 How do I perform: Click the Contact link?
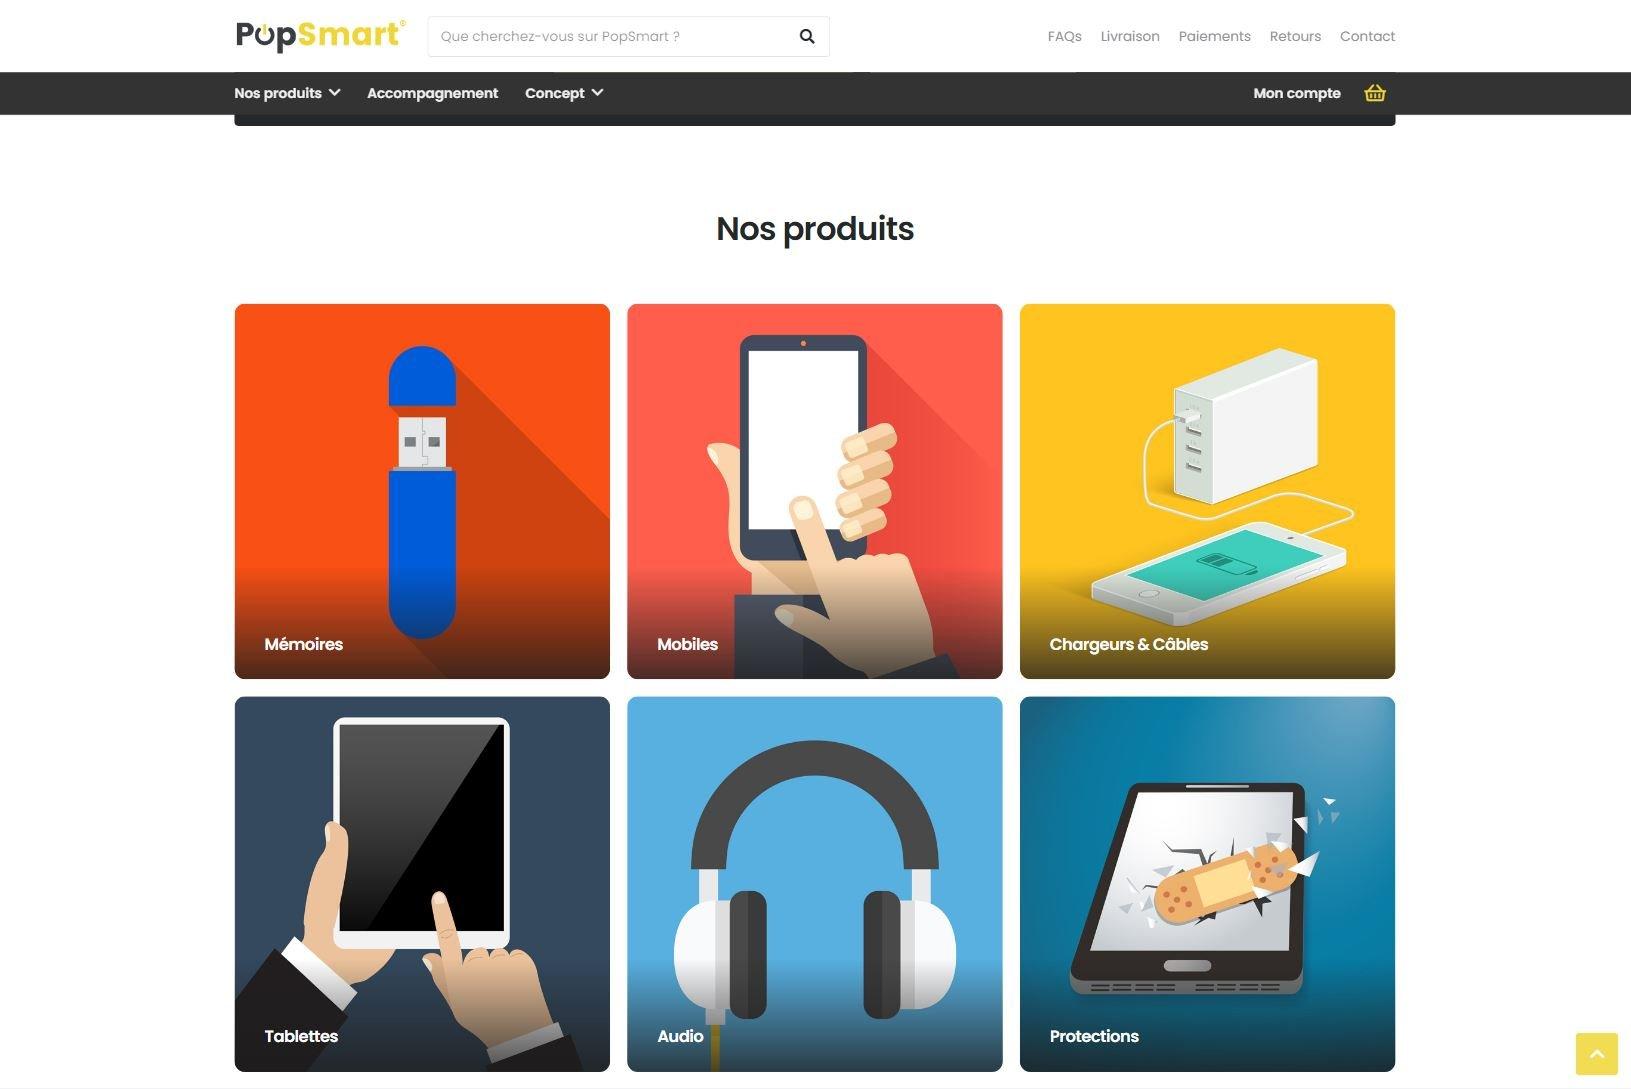pos(1367,36)
